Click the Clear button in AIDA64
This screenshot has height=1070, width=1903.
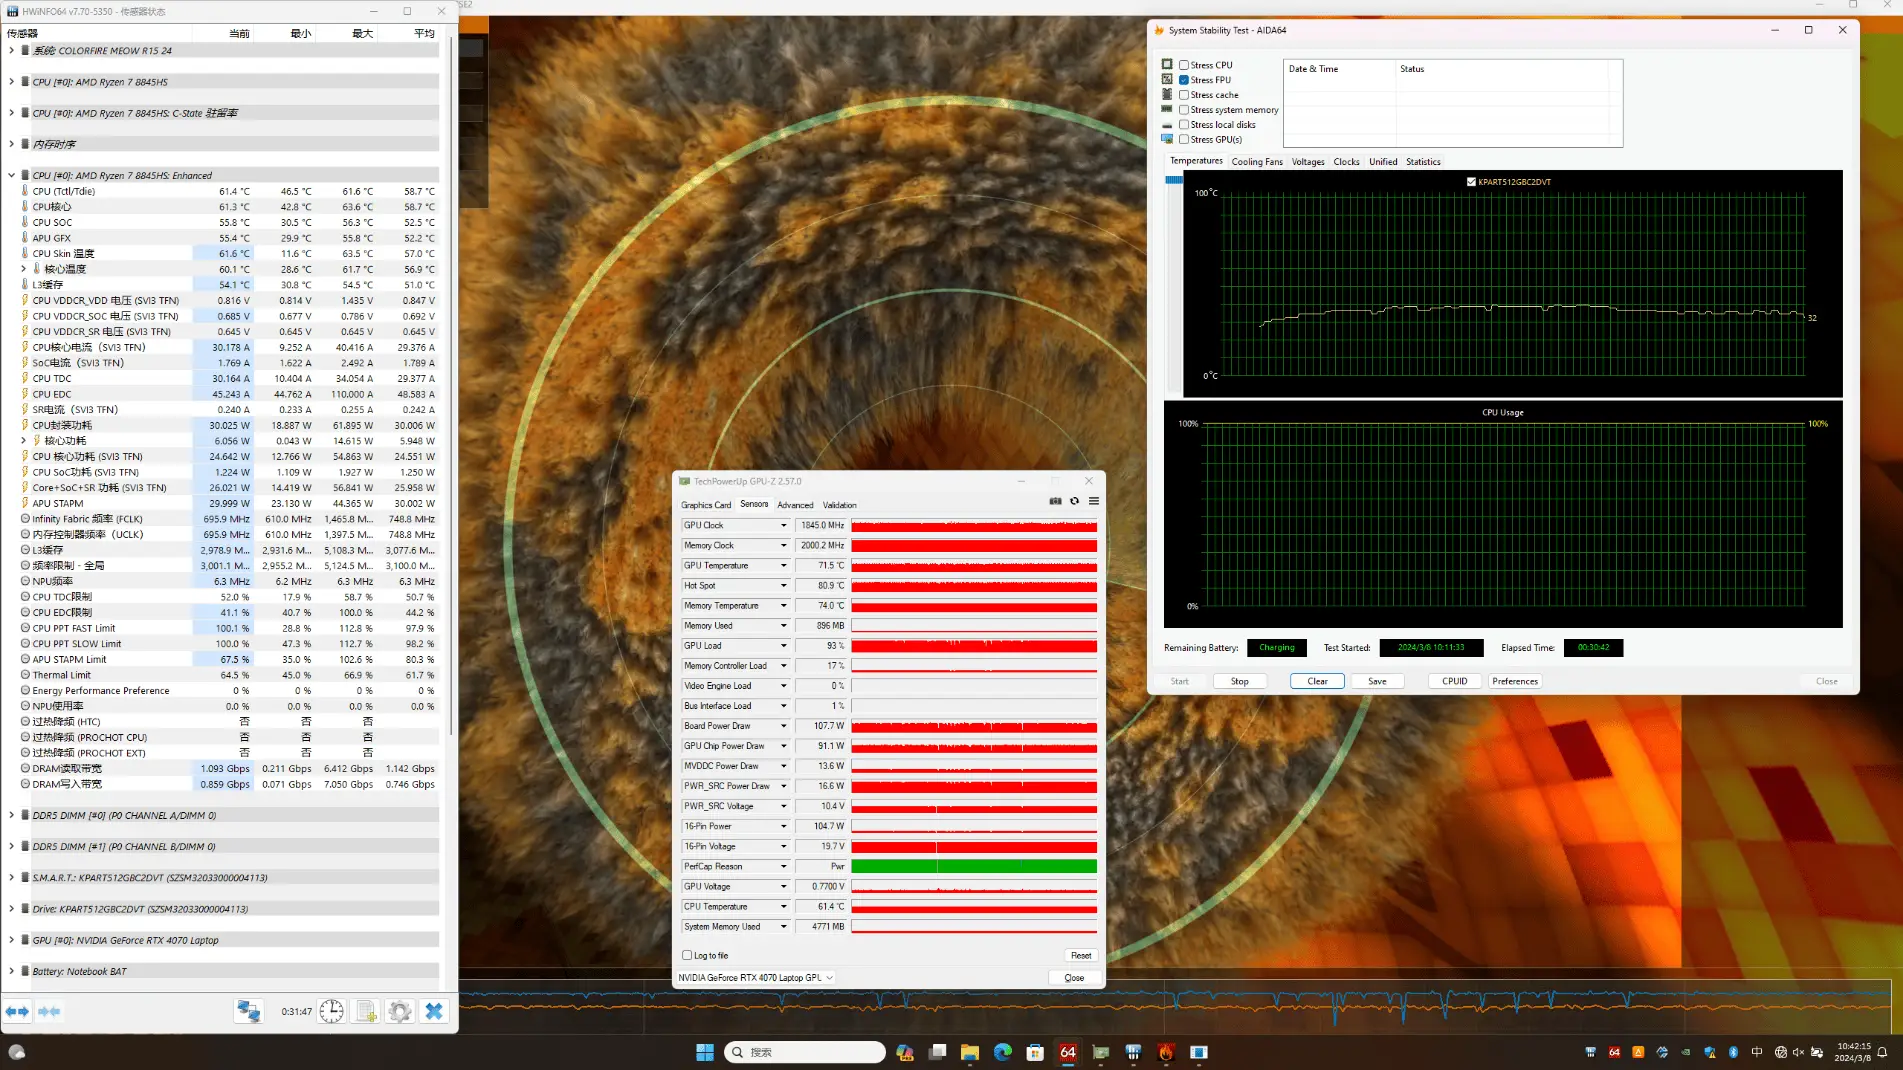[x=1318, y=681]
